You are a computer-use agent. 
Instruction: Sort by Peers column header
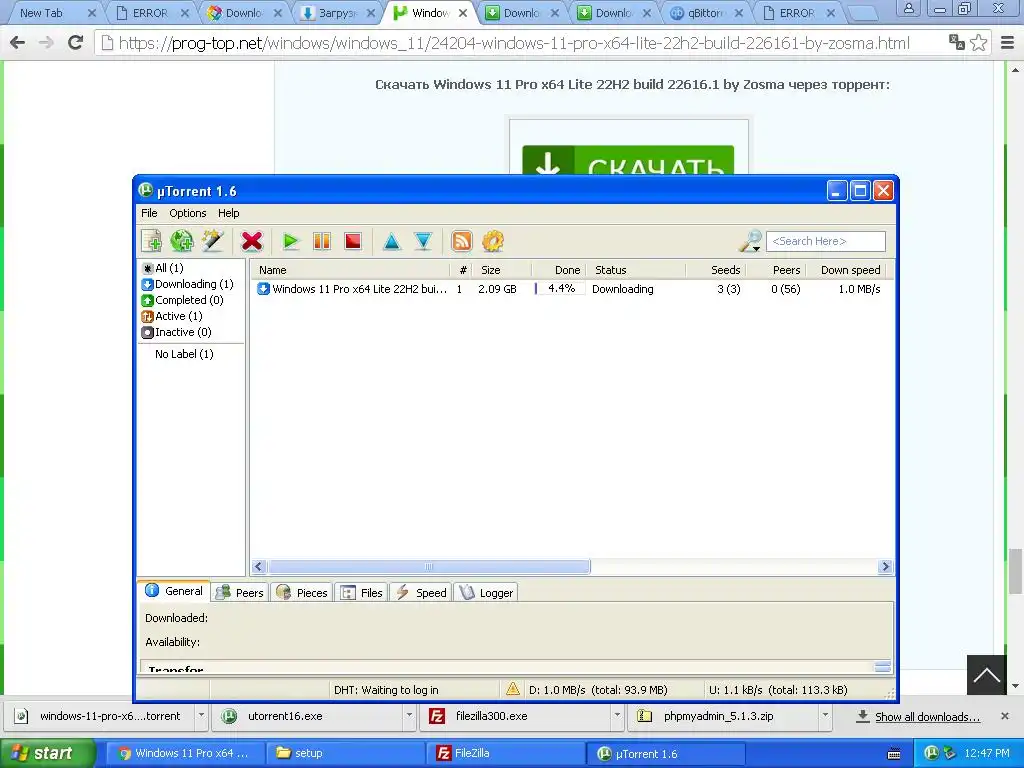click(x=776, y=270)
